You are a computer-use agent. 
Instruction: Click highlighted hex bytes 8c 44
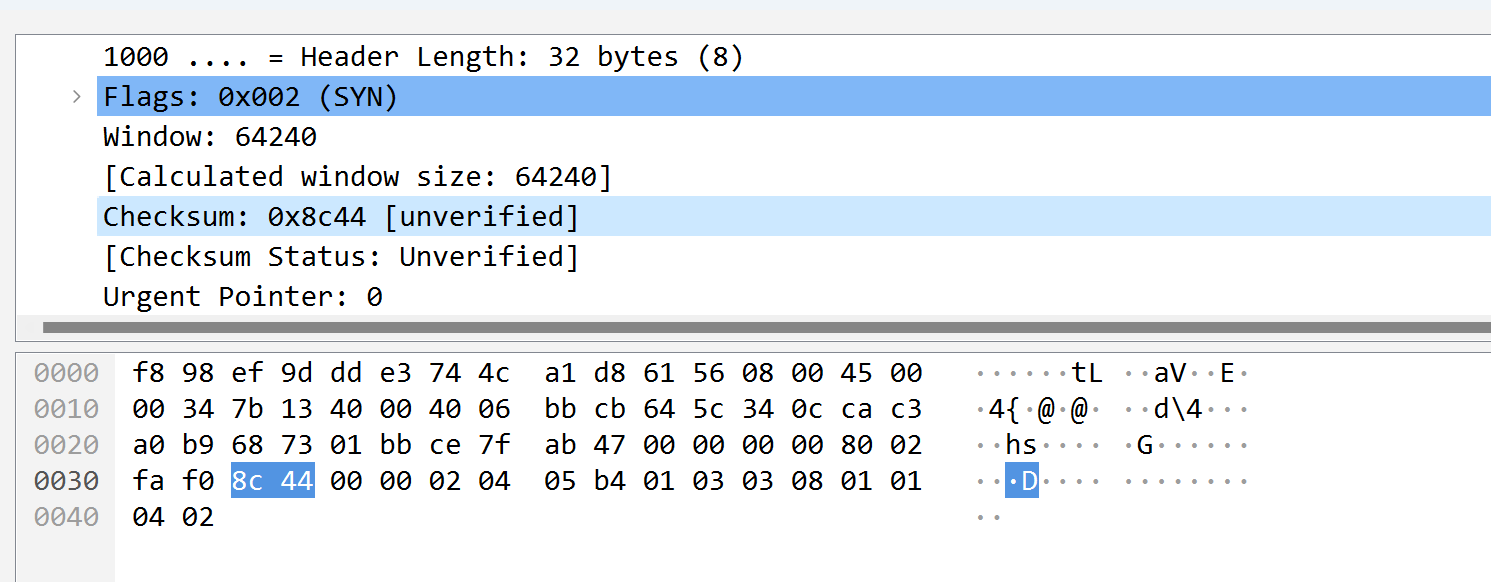(273, 481)
